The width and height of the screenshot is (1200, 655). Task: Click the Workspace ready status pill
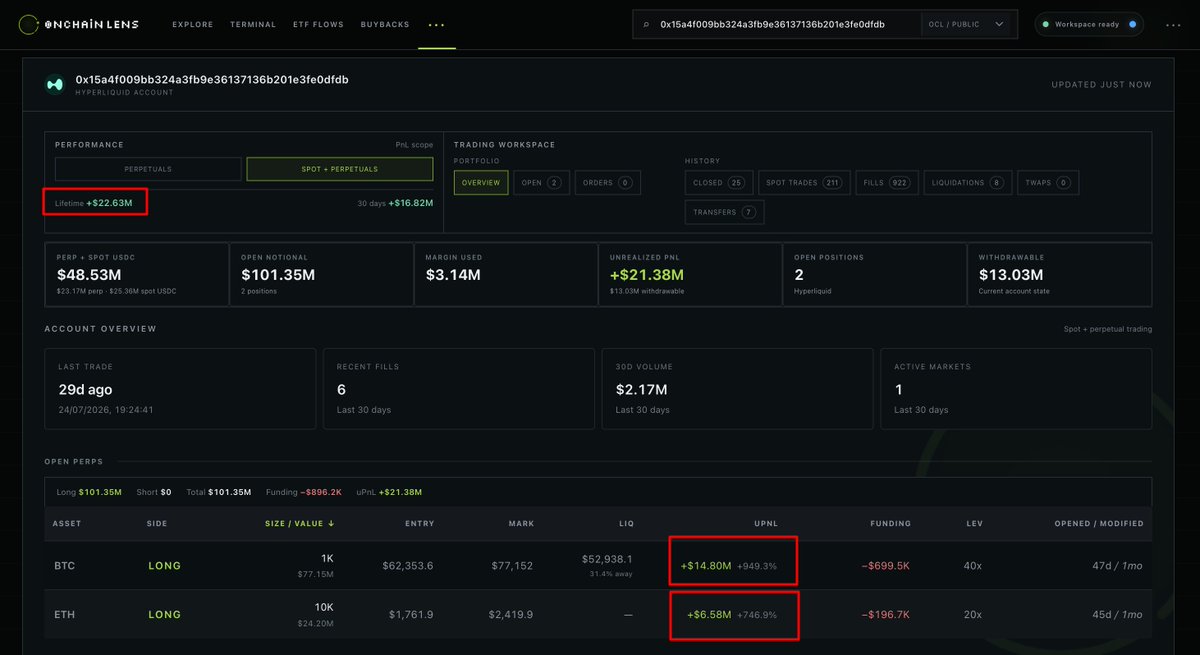coord(1088,24)
